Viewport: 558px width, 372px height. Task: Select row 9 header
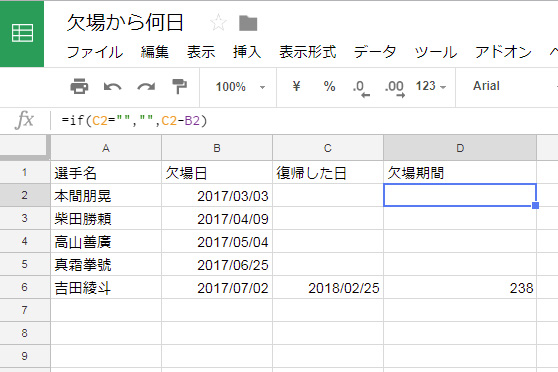coord(25,356)
